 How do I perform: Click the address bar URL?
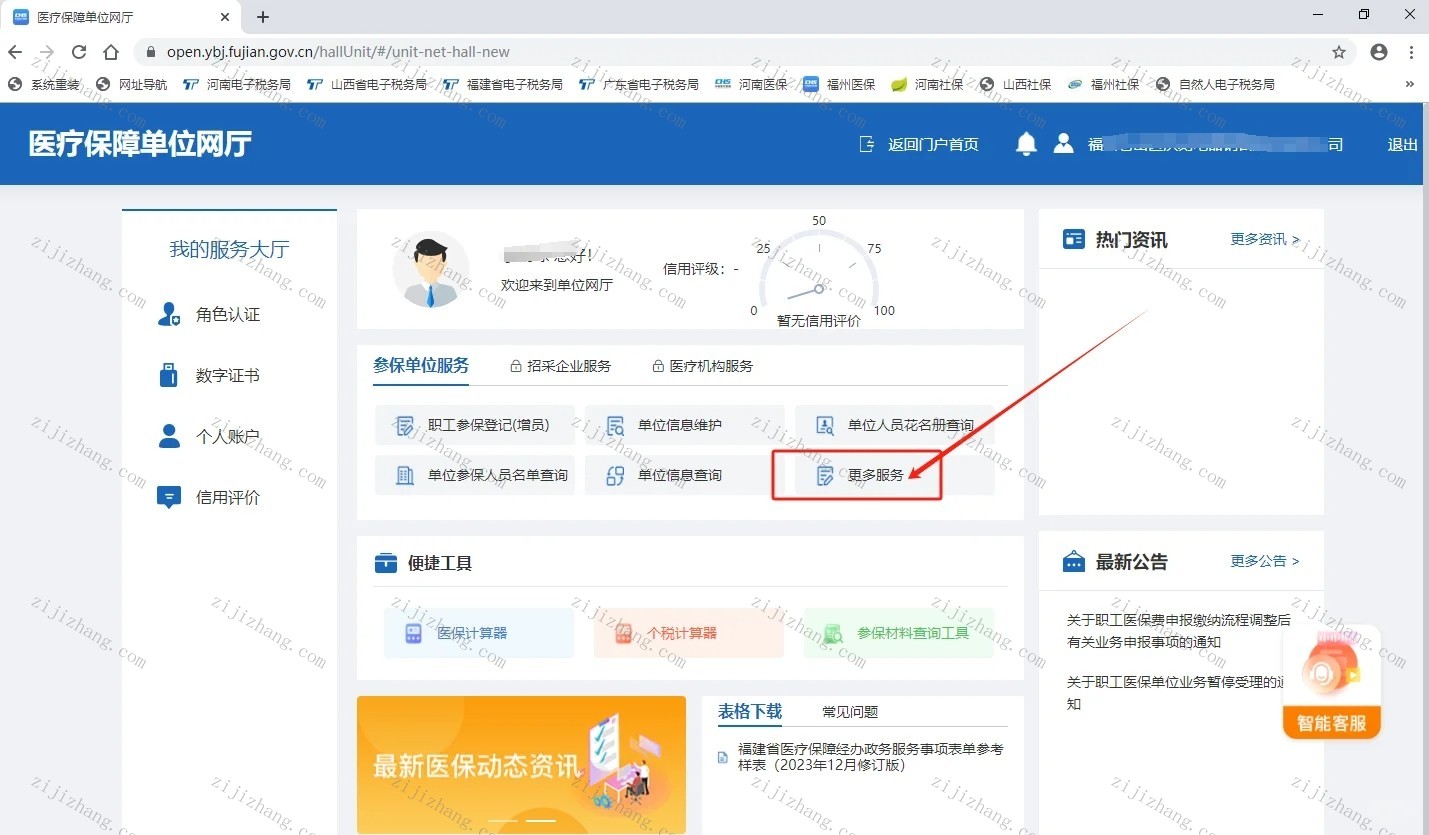[338, 52]
